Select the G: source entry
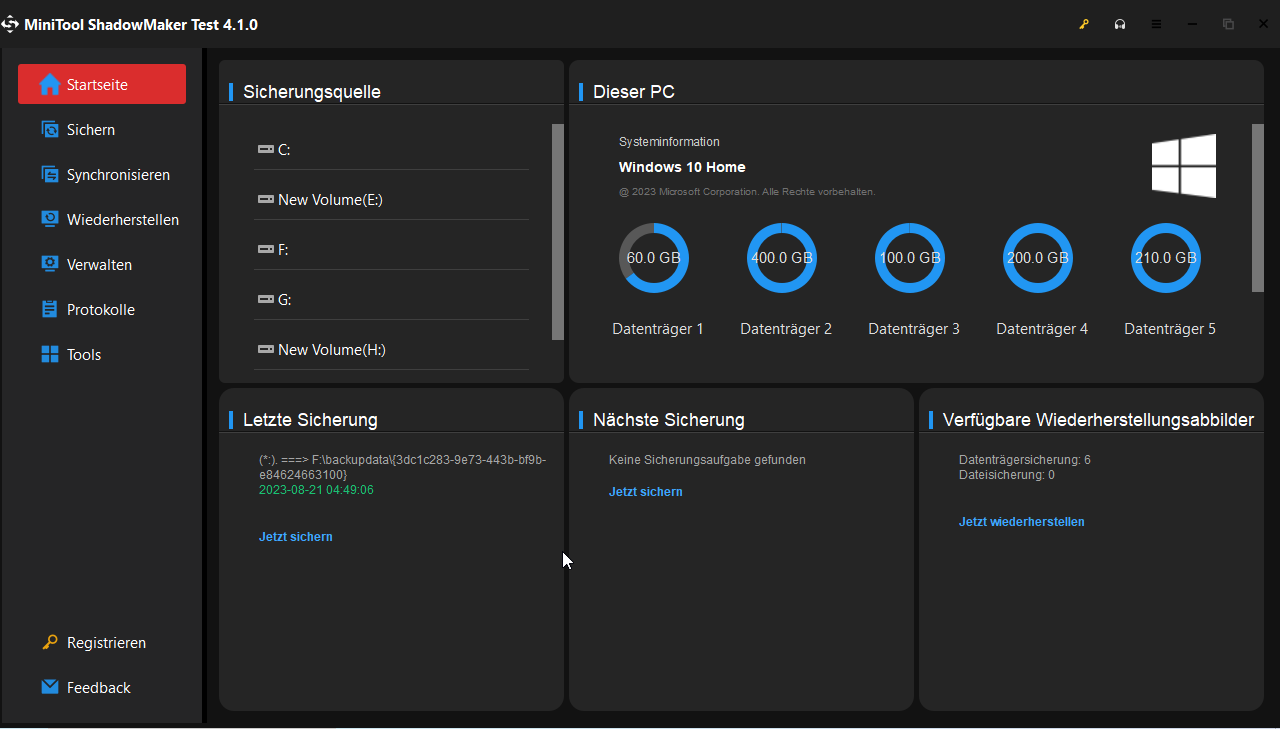The width and height of the screenshot is (1280, 729). pyautogui.click(x=391, y=300)
